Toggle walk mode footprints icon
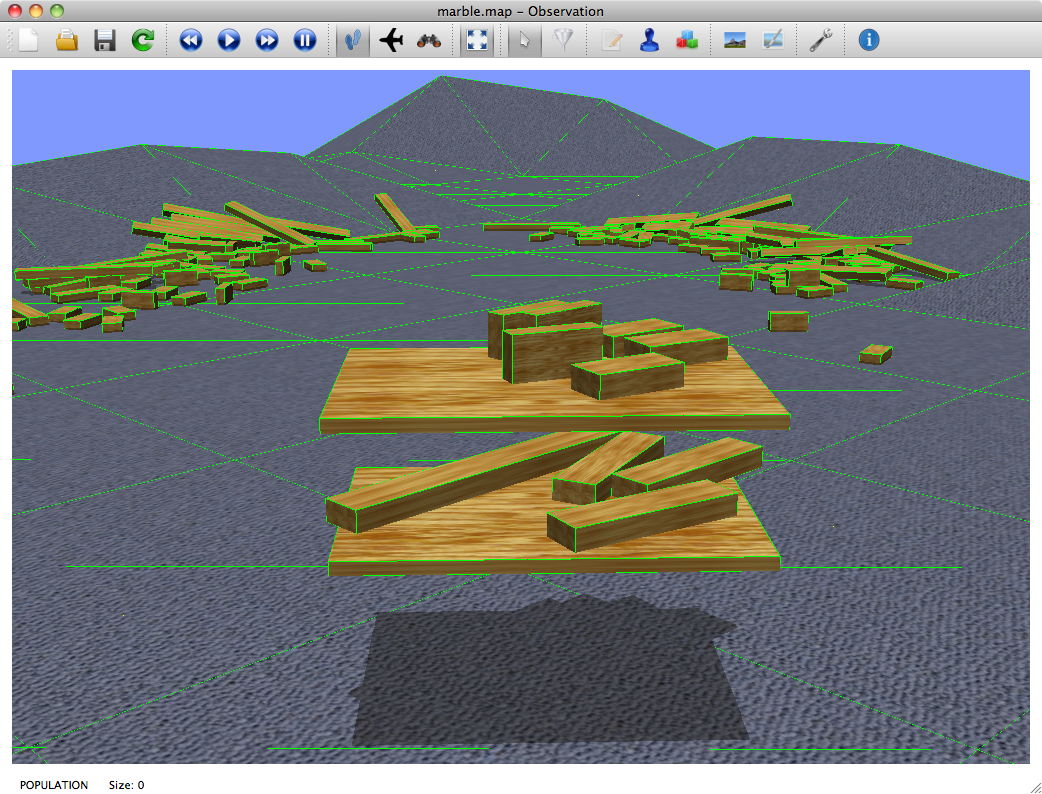Screen dimensions: 1042x794 click(352, 40)
